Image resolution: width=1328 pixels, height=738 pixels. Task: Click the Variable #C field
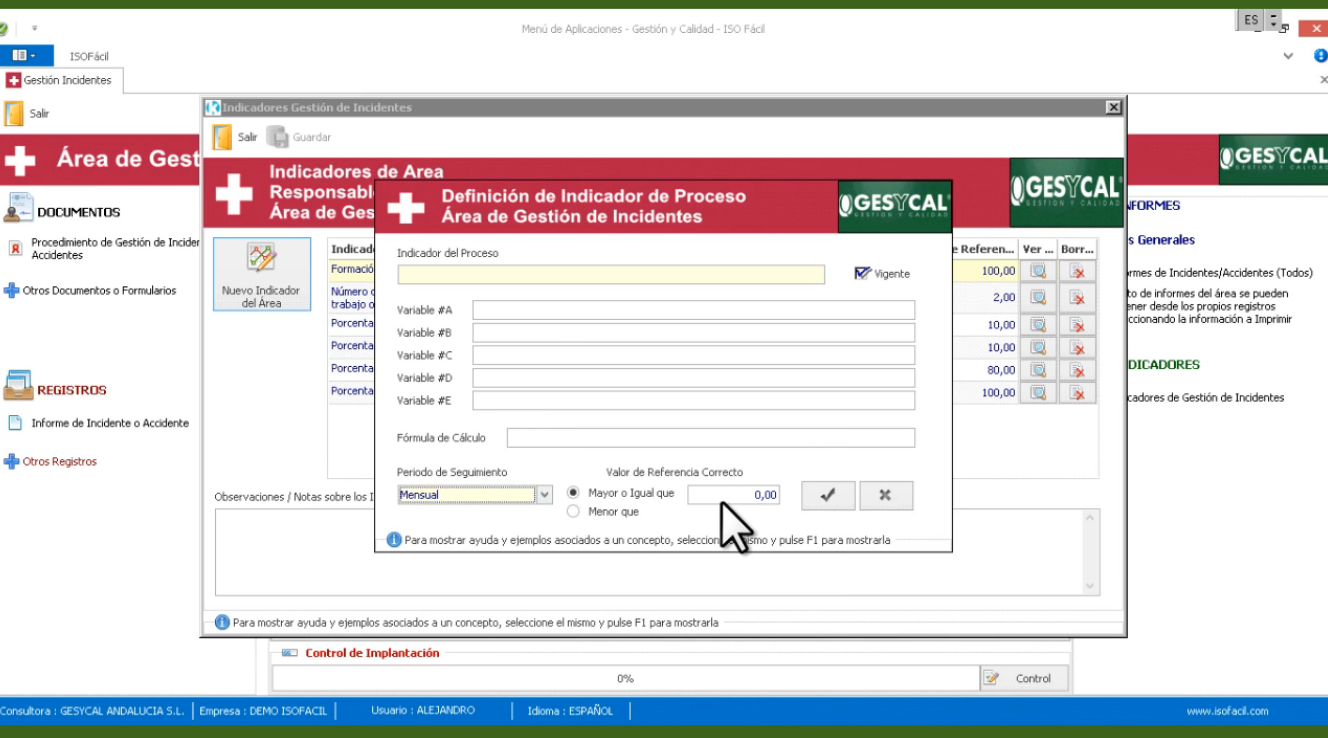tap(694, 355)
